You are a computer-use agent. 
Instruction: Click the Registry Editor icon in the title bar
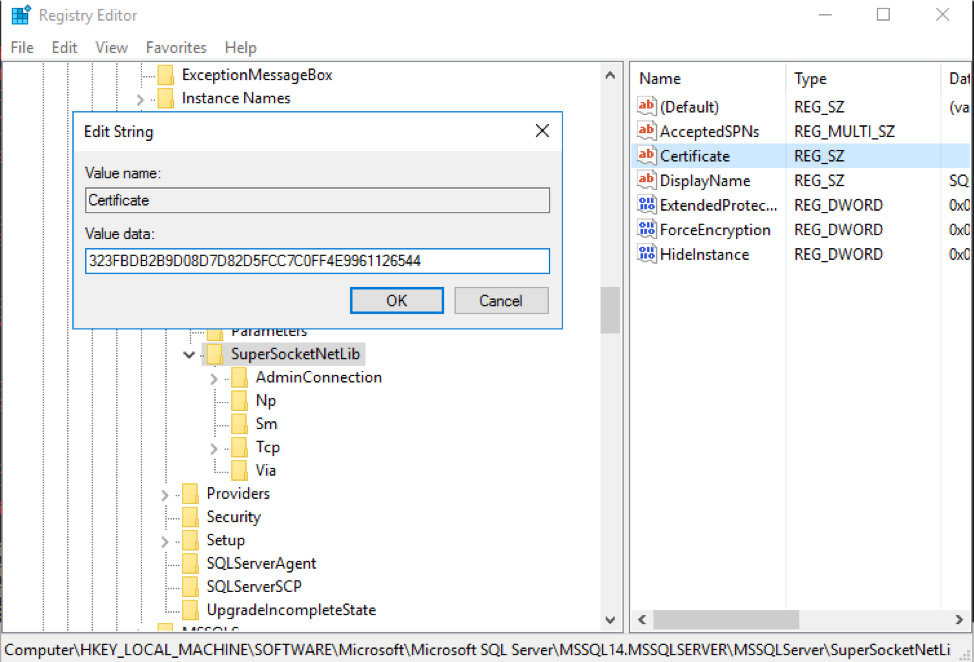click(x=20, y=14)
